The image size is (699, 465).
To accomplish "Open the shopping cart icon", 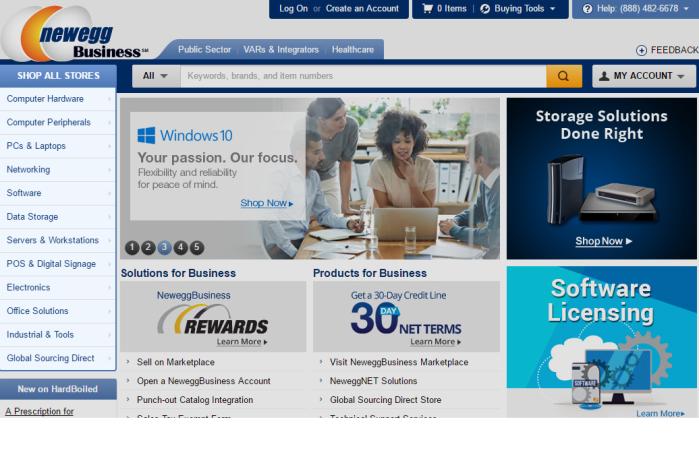I will 427,8.
